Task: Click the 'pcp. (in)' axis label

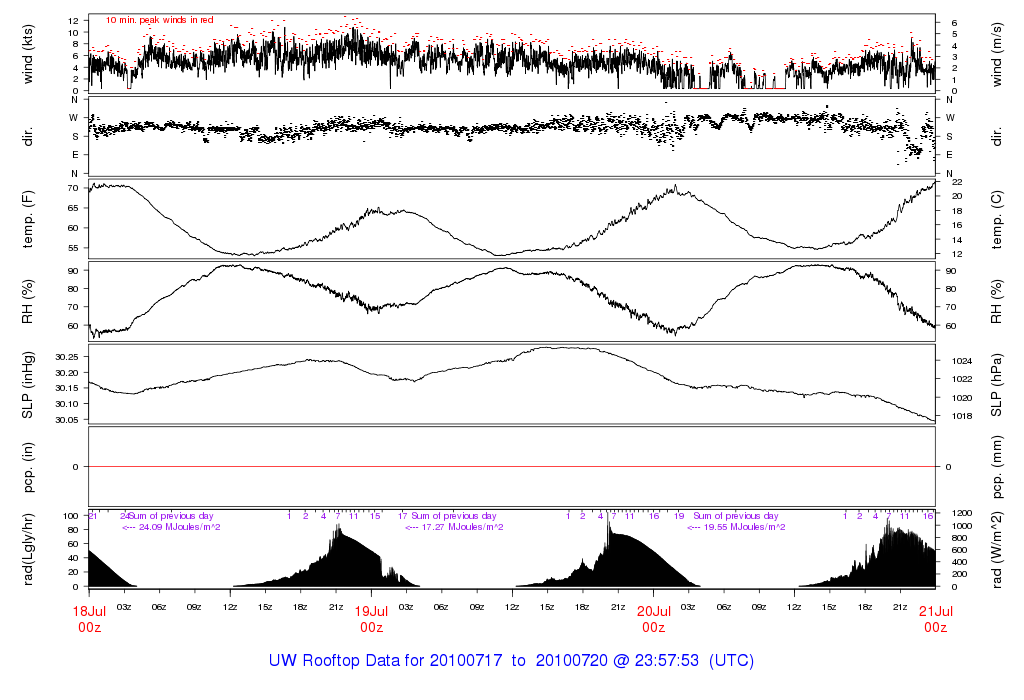Action: 27,467
